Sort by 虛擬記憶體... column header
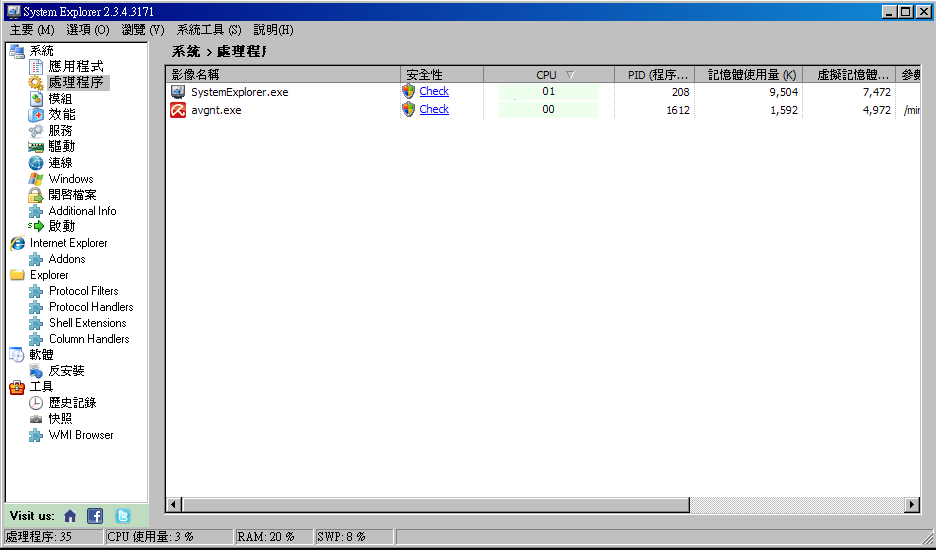Viewport: 936px width, 550px height. [849, 75]
